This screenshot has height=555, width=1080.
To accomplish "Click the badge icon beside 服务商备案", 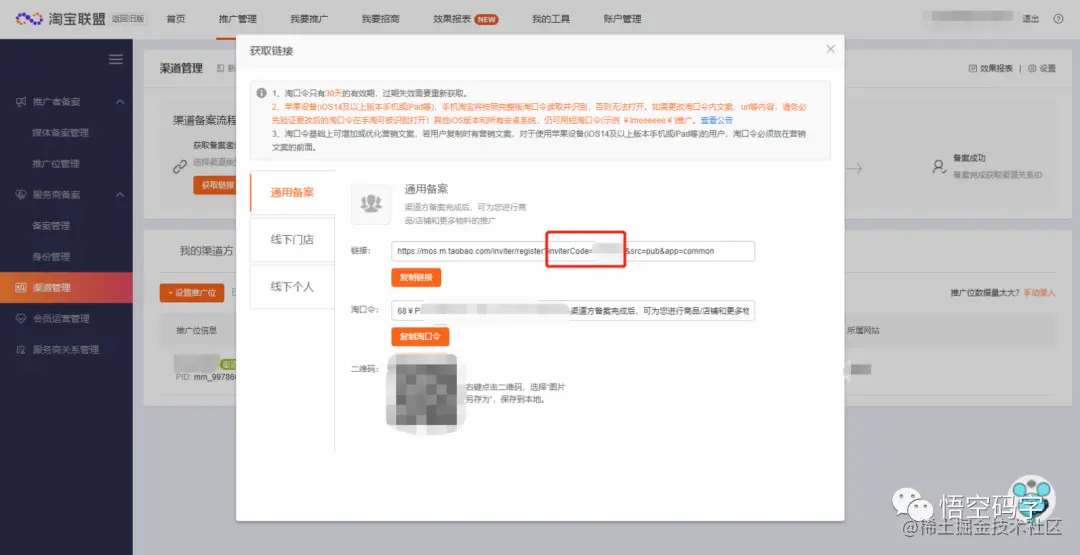I will tap(21, 195).
